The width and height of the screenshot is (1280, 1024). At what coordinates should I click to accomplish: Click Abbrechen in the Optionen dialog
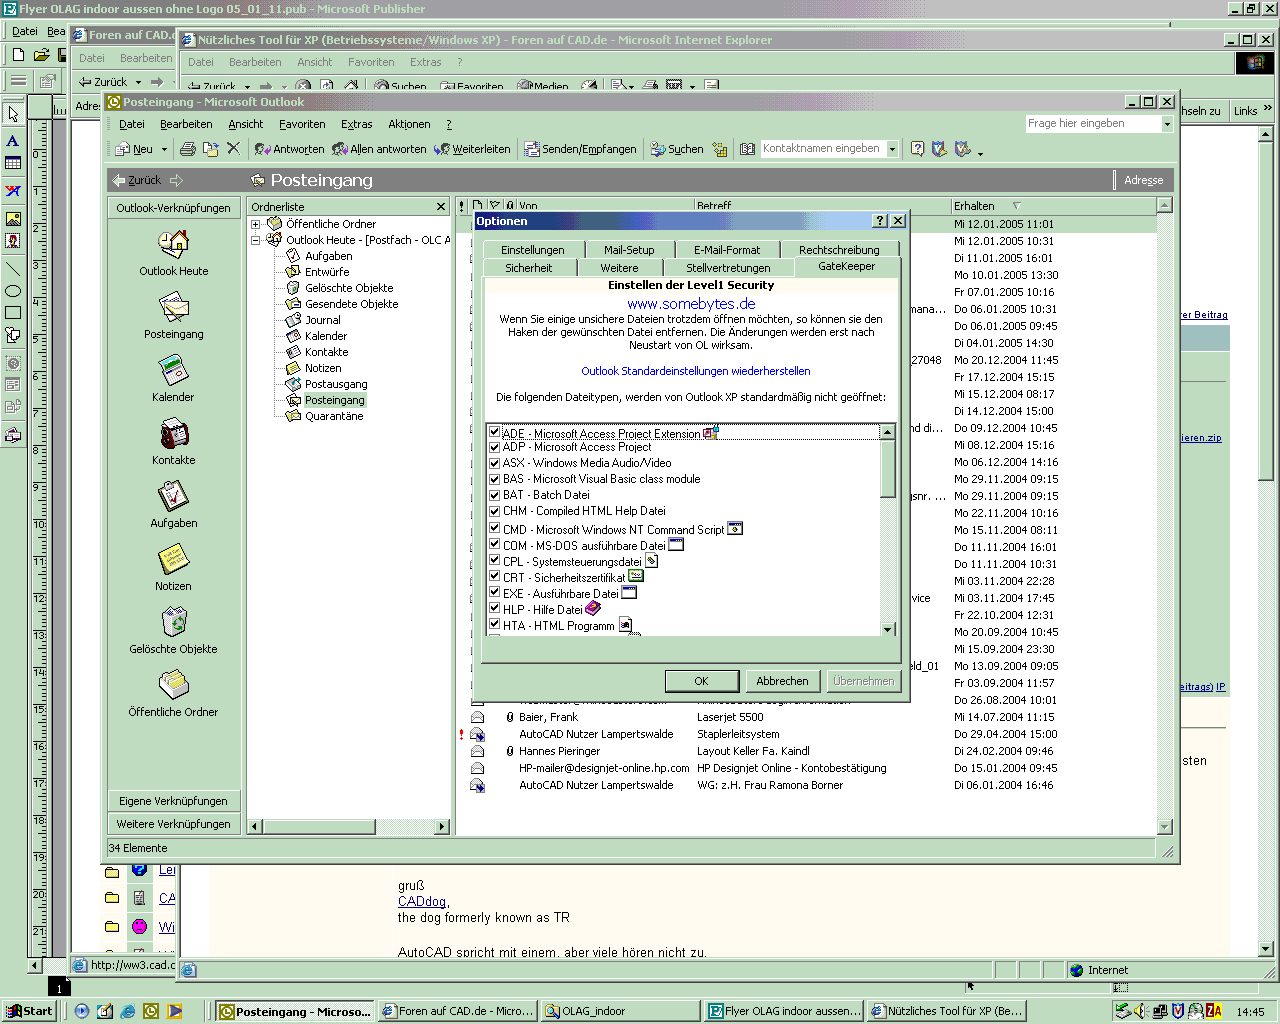pos(782,681)
